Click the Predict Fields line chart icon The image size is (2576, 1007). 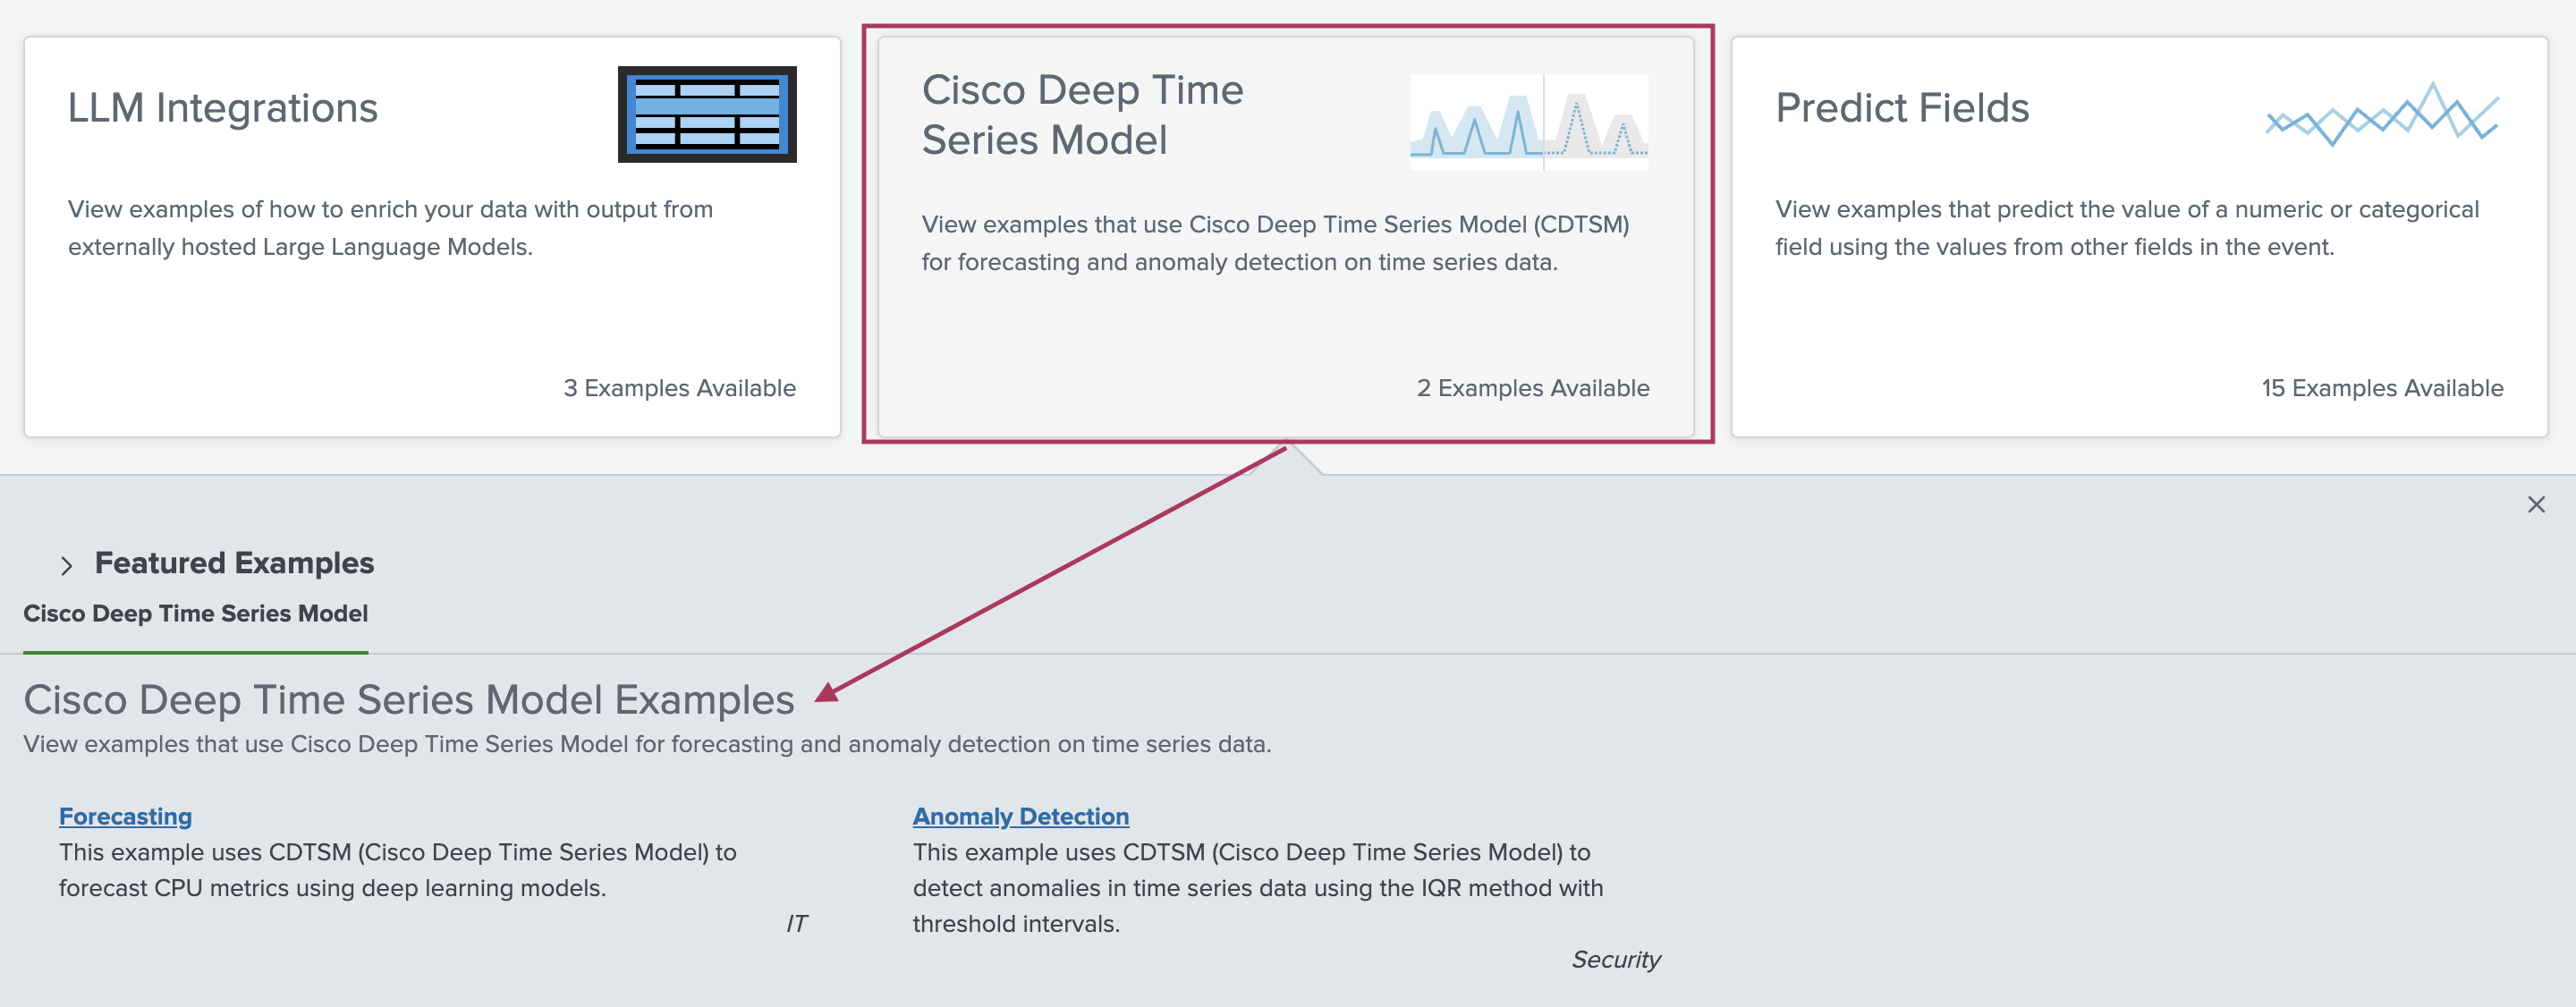[2383, 117]
